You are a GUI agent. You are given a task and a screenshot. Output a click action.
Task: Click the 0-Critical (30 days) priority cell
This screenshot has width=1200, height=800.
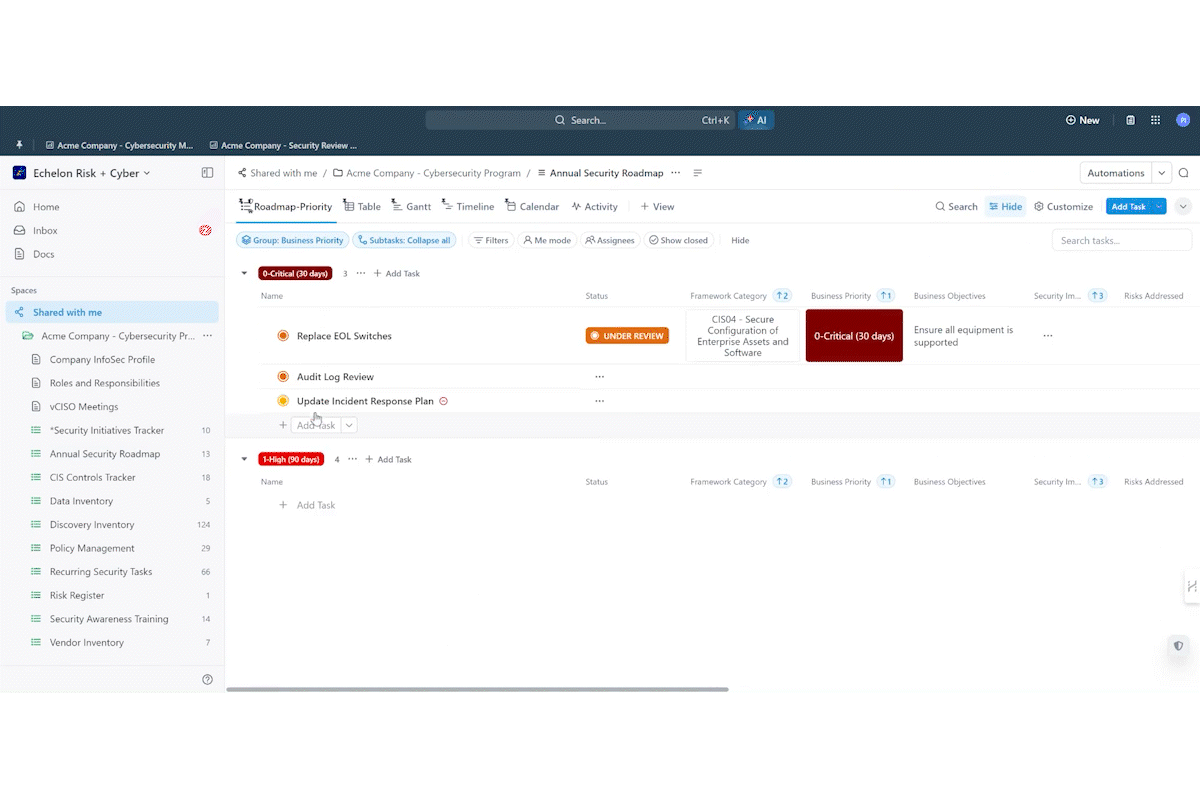(854, 336)
